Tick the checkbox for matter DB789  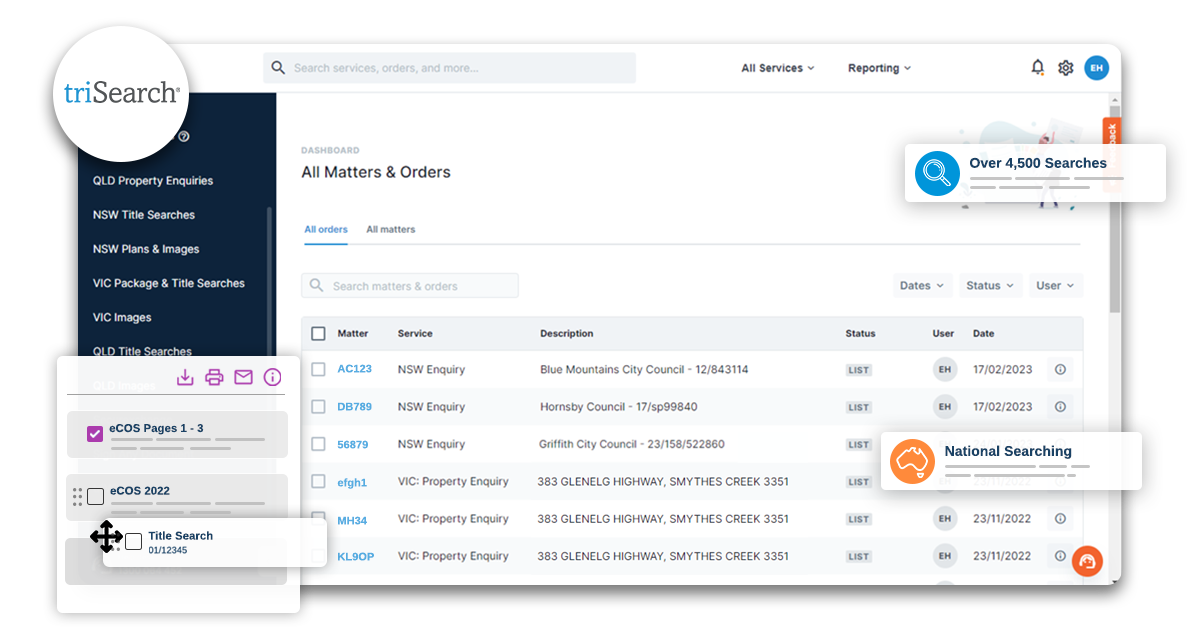pos(318,407)
